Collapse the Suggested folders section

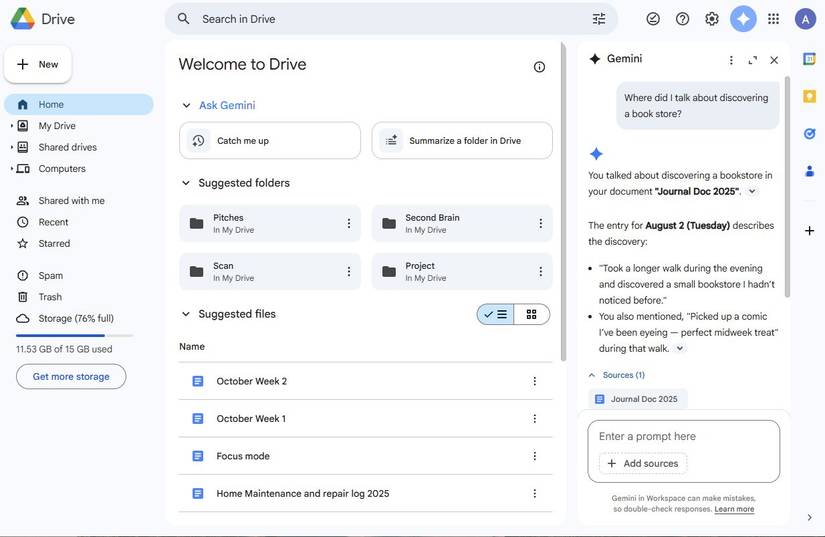click(x=185, y=183)
